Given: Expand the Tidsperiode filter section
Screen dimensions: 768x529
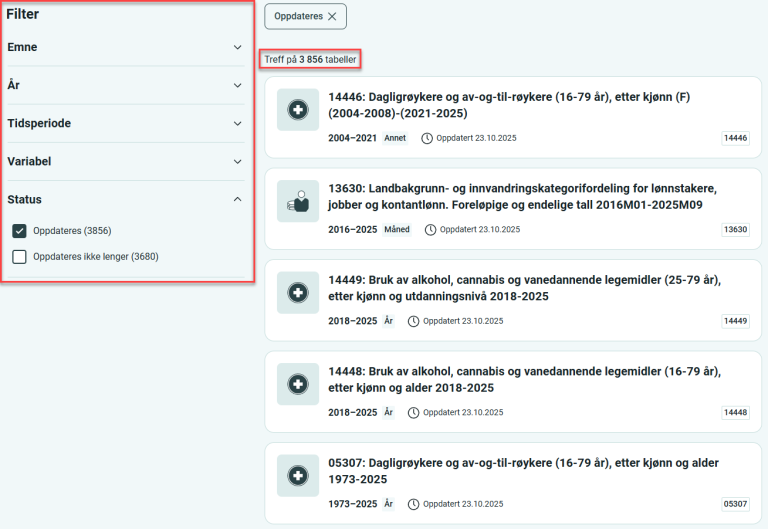Looking at the screenshot, I should (x=125, y=123).
